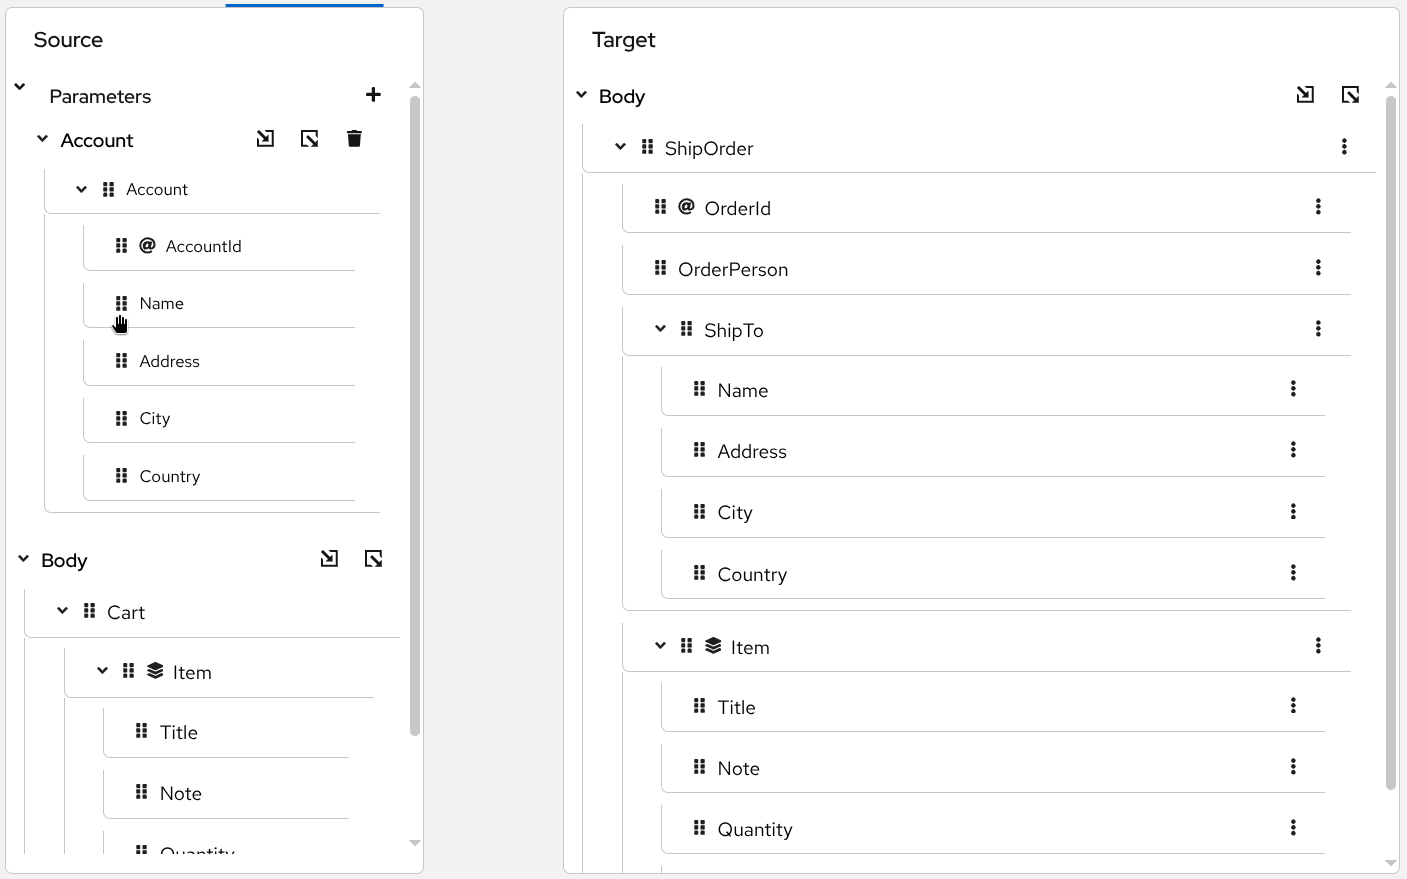
Task: Collapse the ShipTo node in Target
Action: pyautogui.click(x=660, y=329)
